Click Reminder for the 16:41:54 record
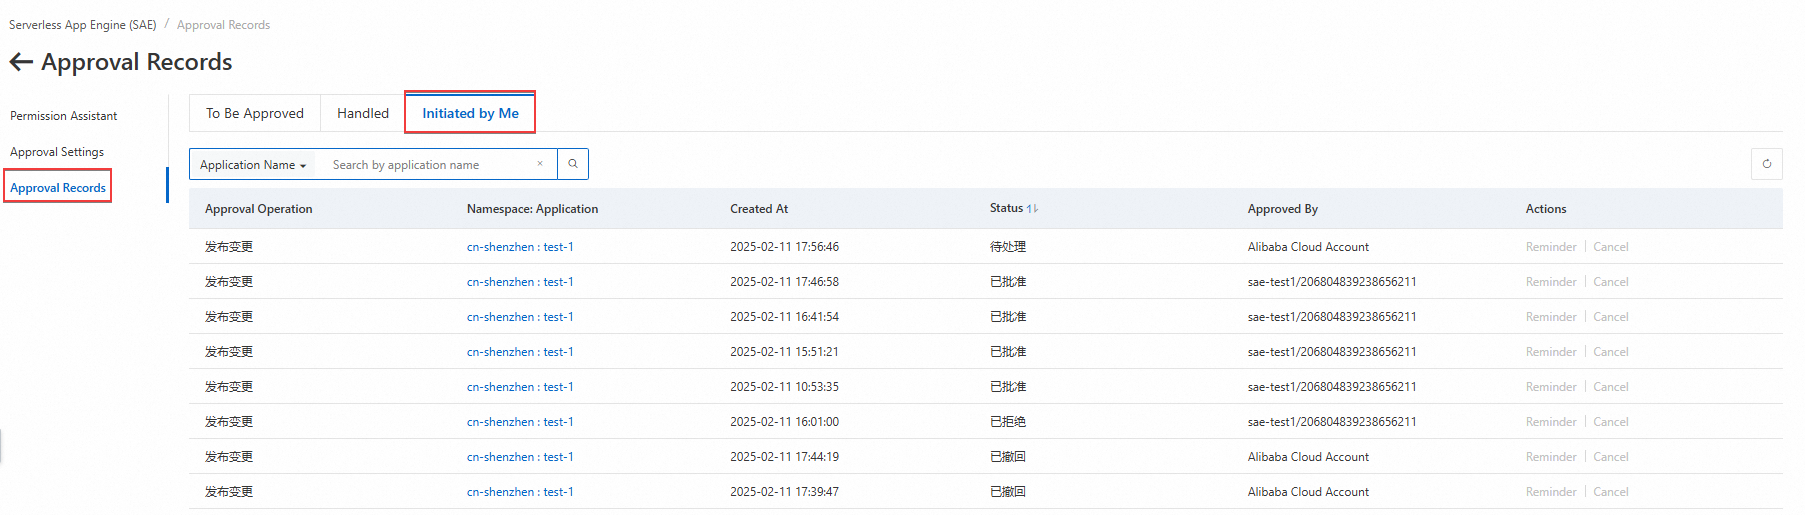Image resolution: width=1805 pixels, height=515 pixels. [x=1551, y=317]
